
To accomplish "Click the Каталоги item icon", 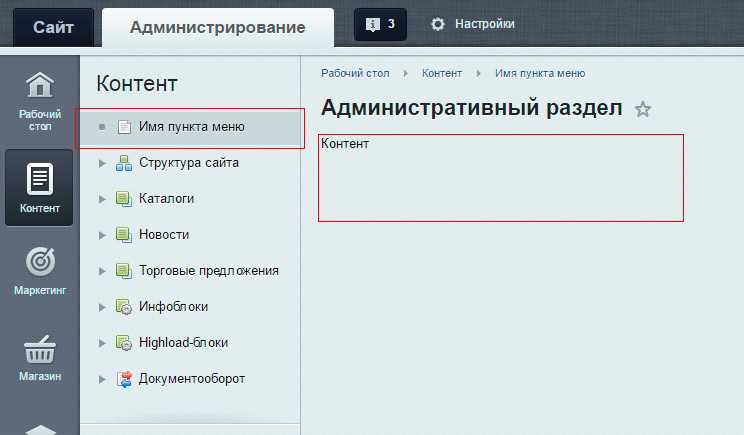I will coord(124,199).
